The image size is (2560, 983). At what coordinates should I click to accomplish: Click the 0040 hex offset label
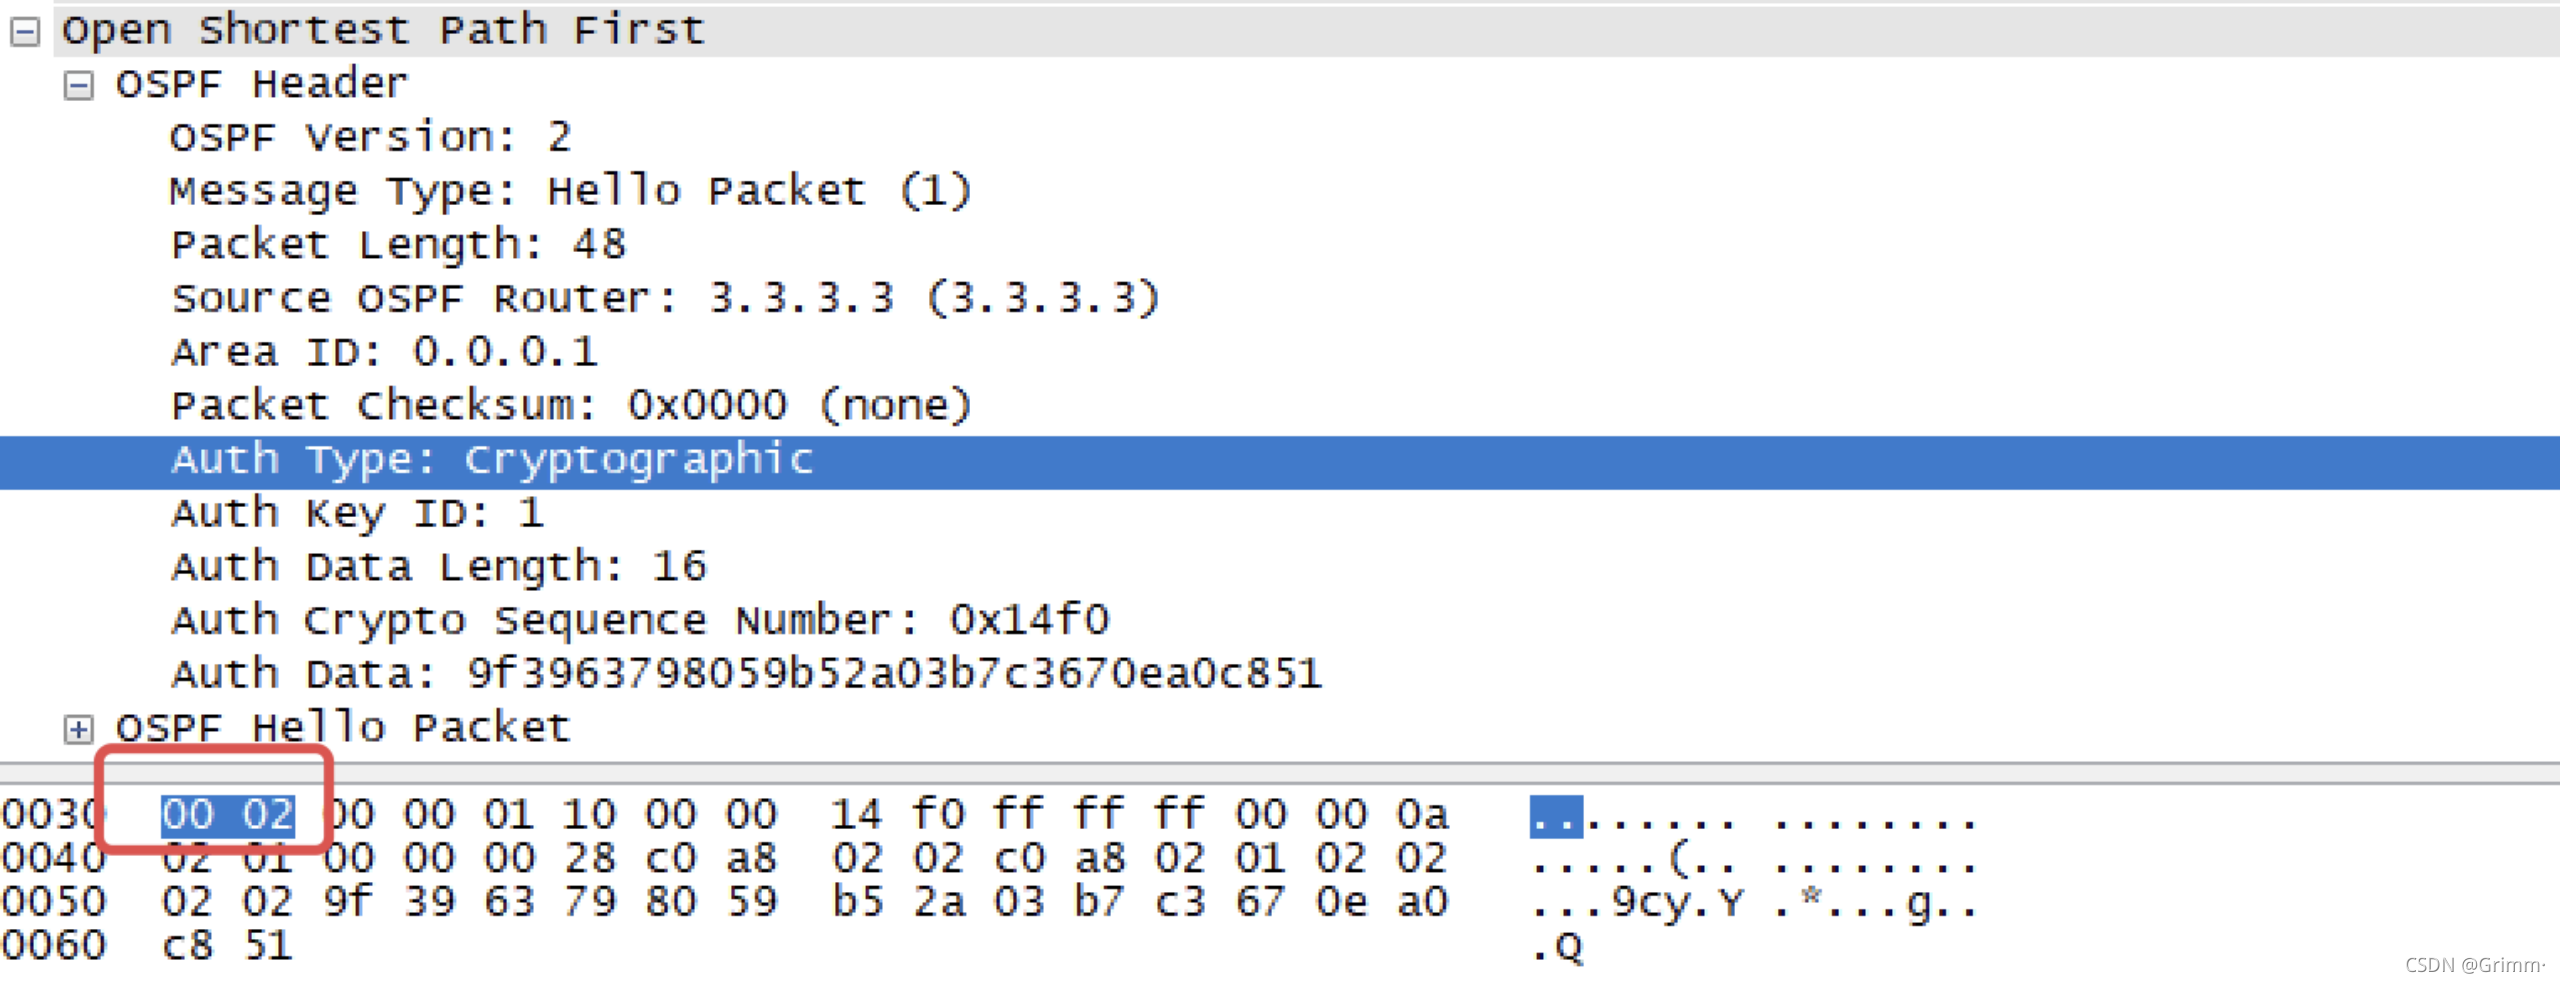click(54, 858)
